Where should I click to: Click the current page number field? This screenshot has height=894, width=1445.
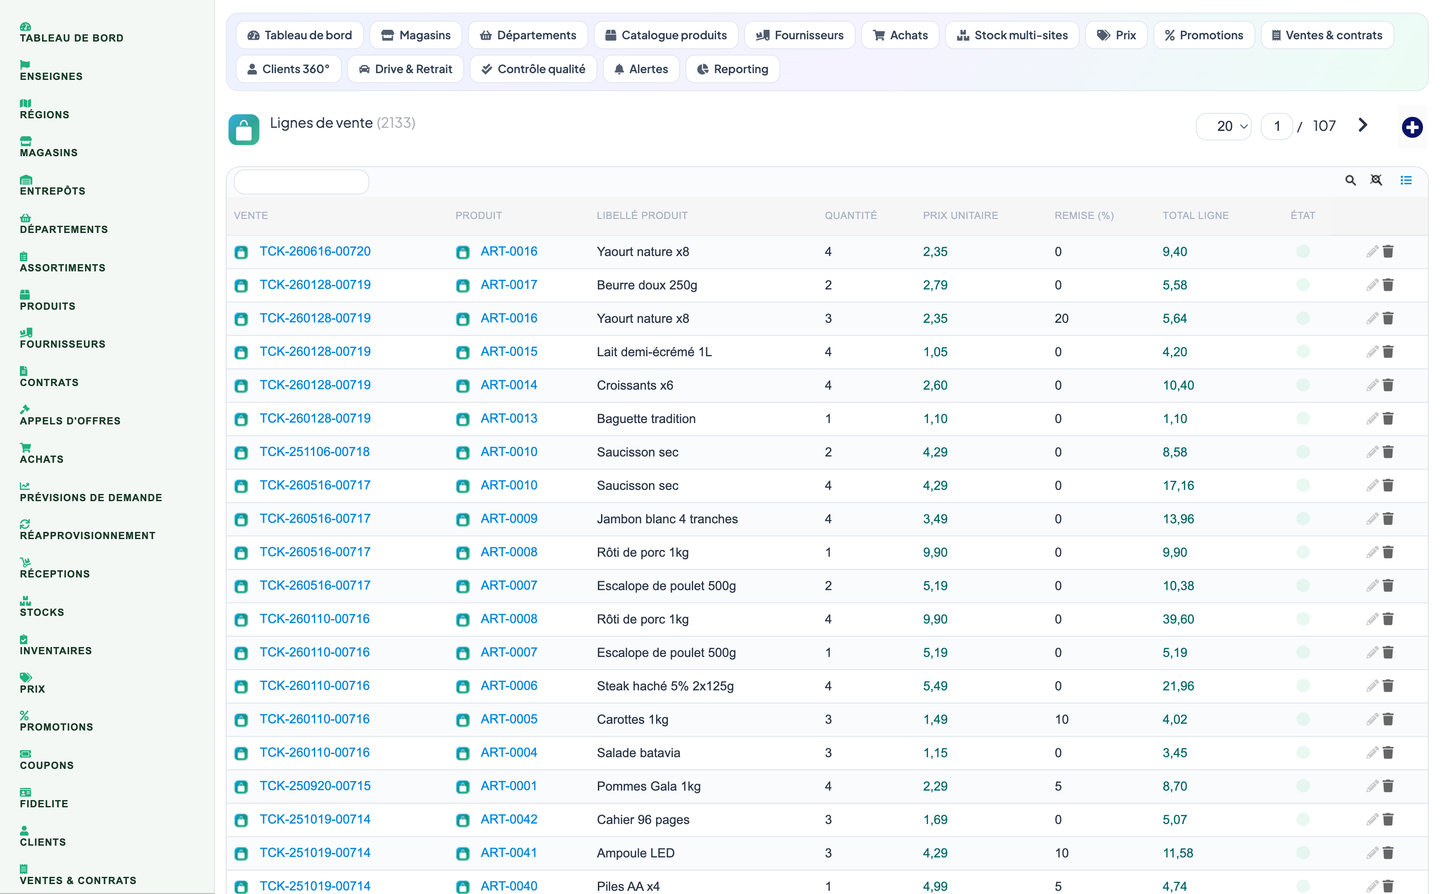click(x=1277, y=126)
